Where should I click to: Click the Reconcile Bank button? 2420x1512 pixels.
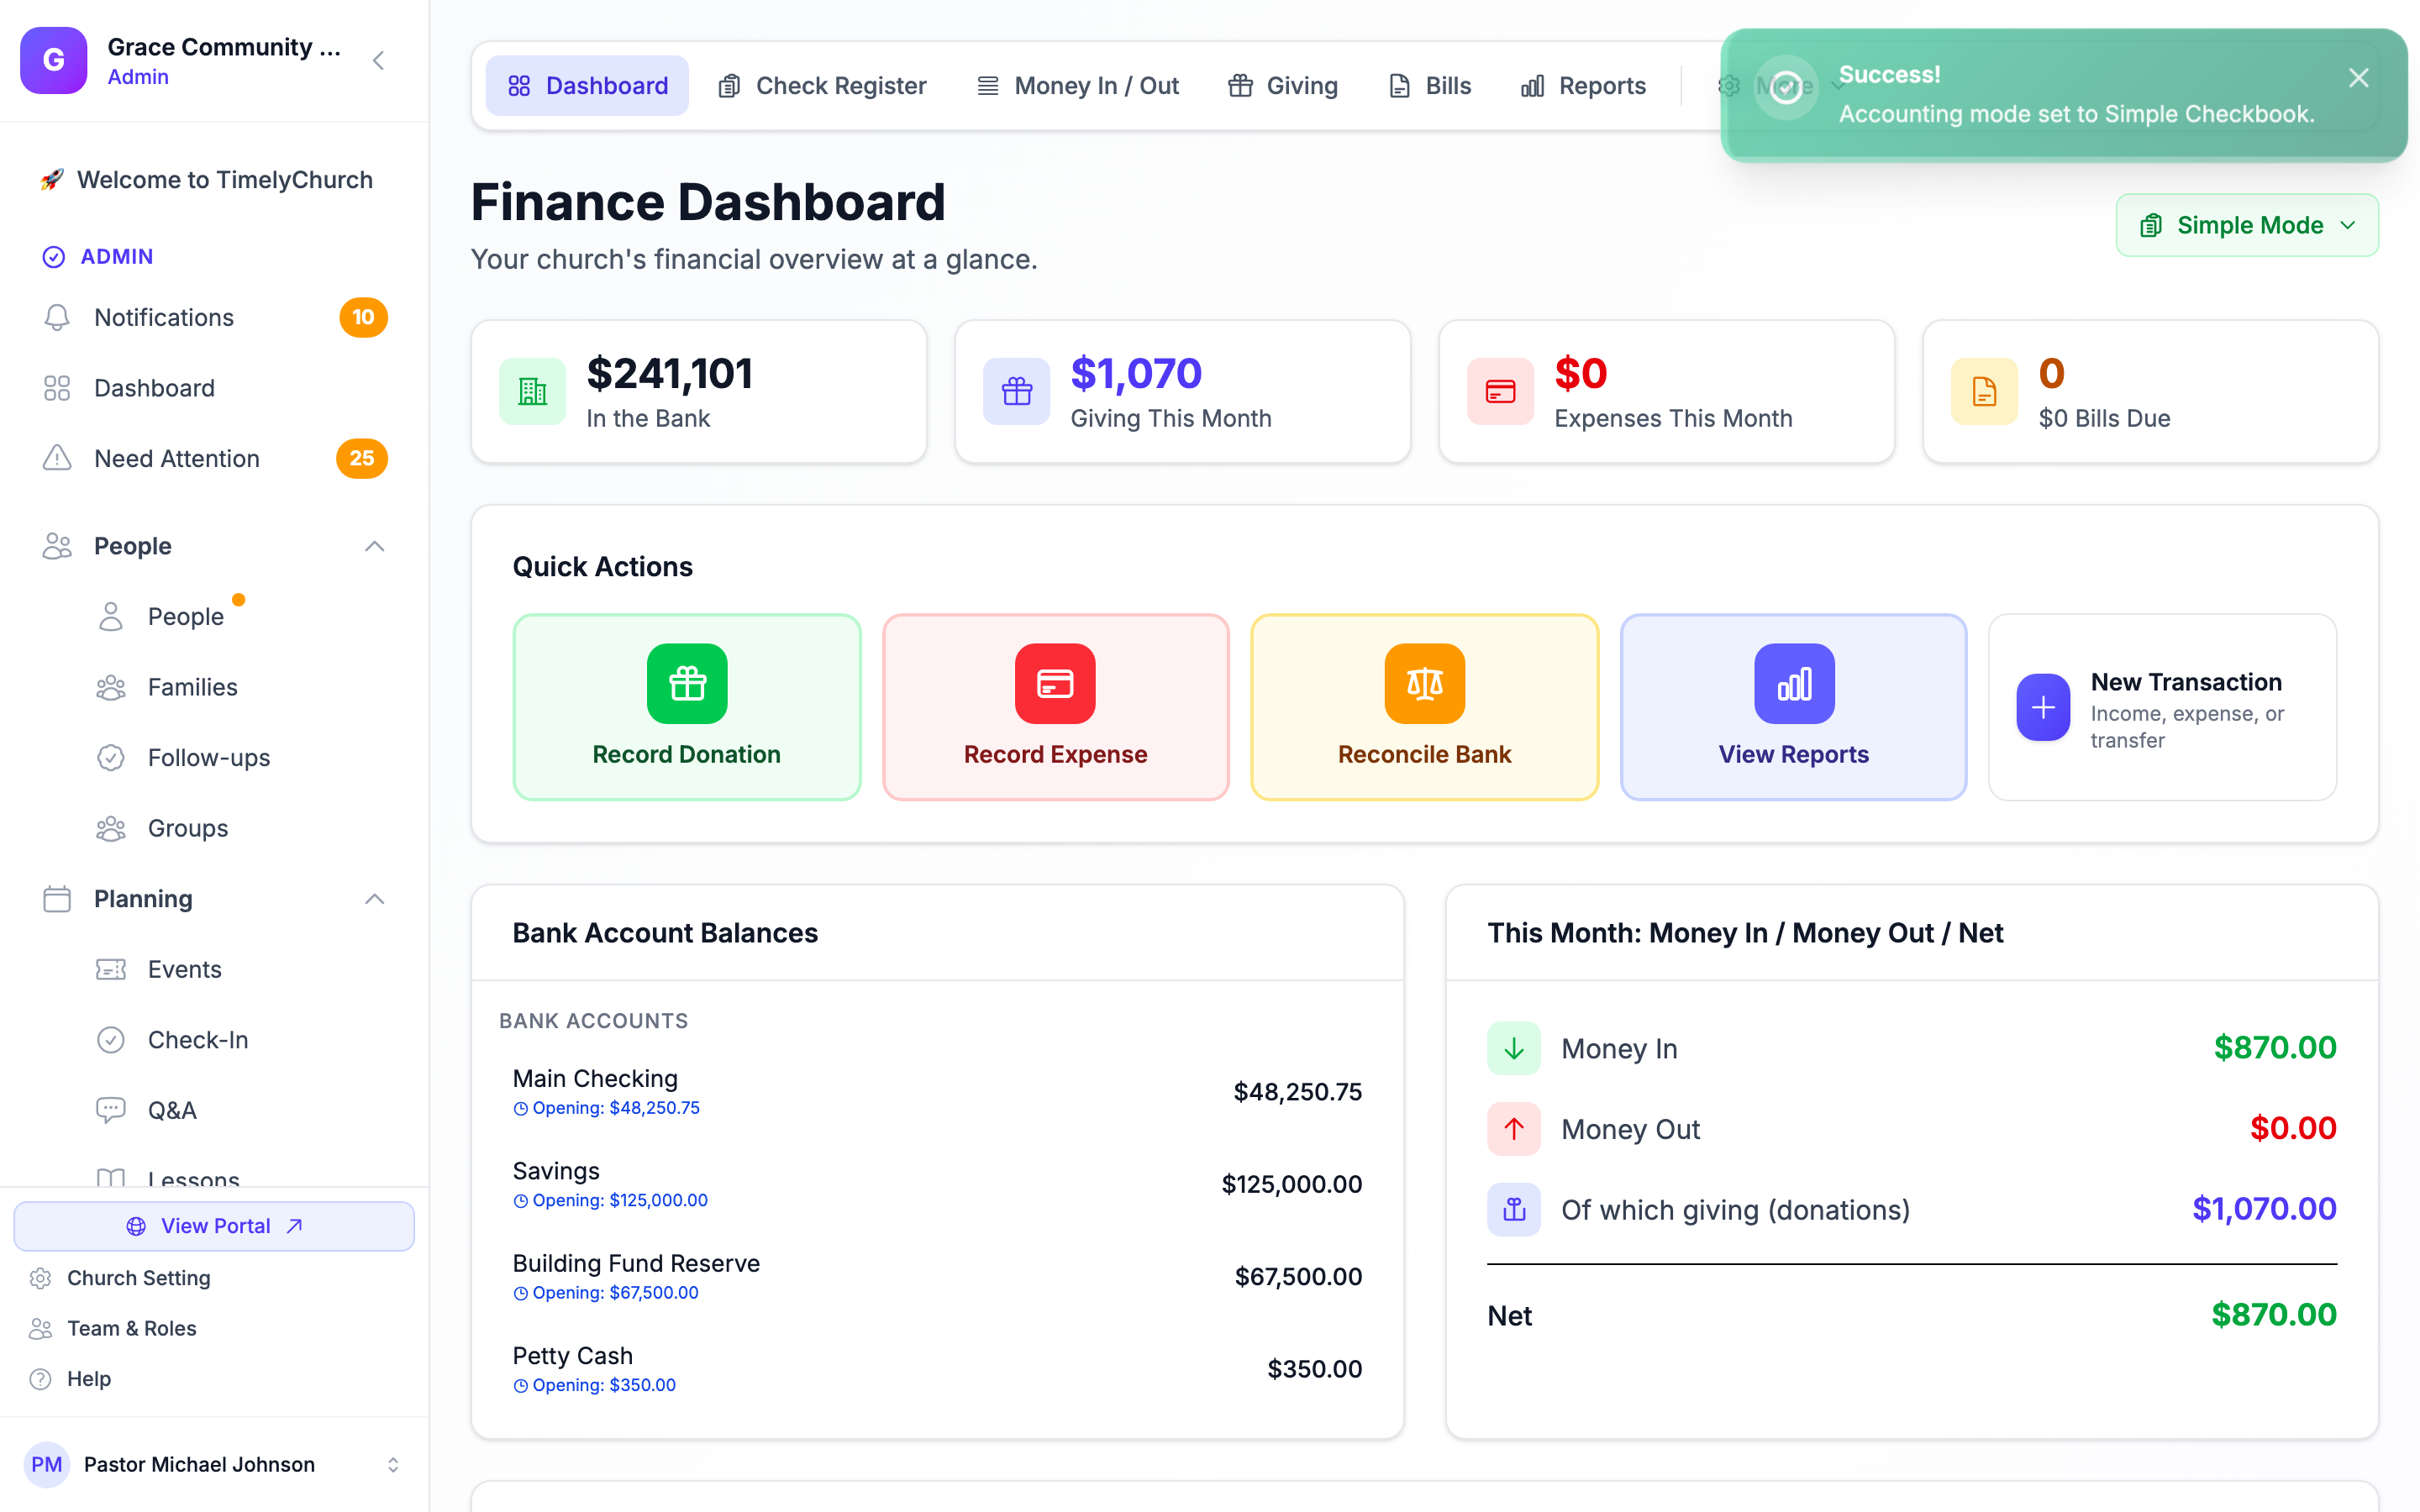tap(1425, 707)
